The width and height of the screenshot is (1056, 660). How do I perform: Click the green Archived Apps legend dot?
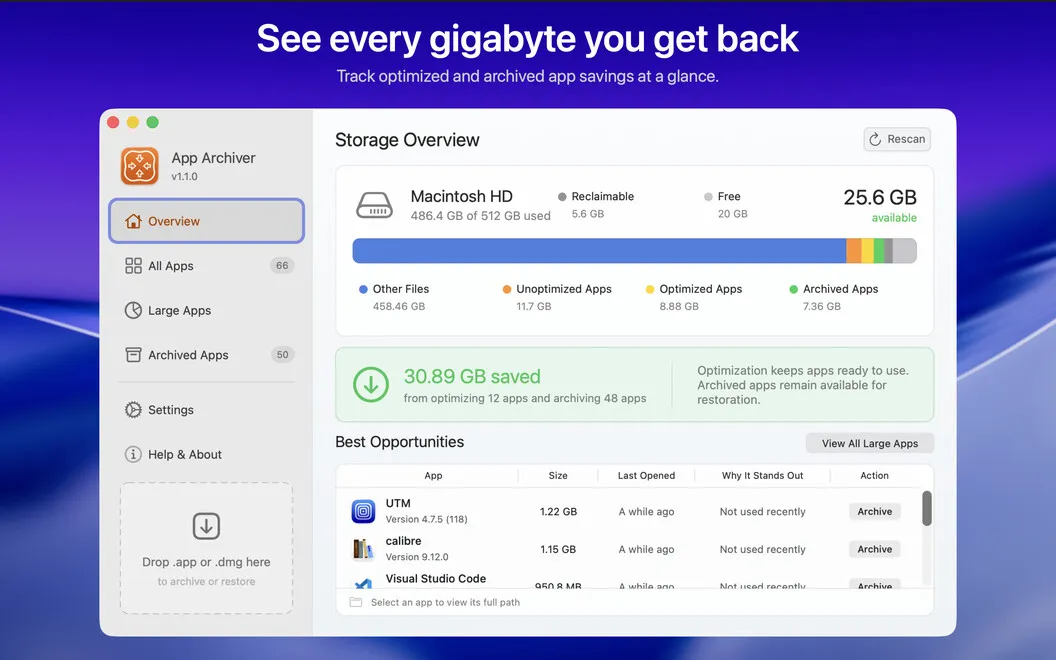point(793,289)
